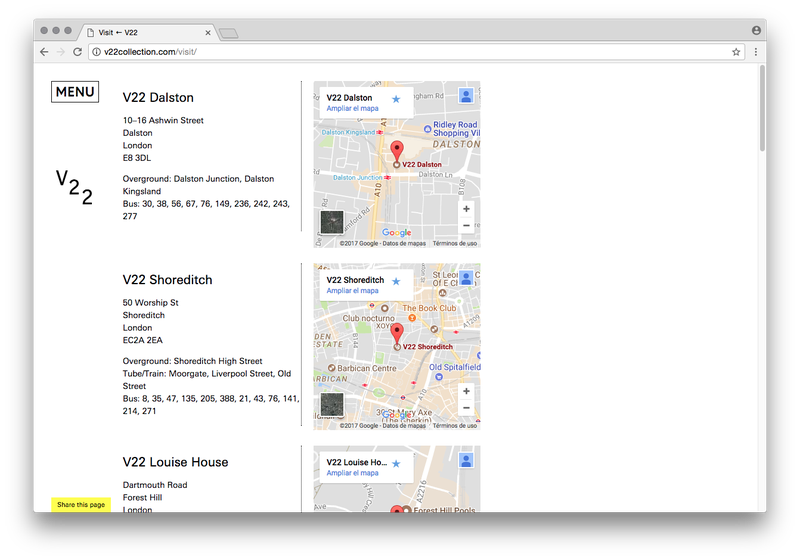Reload the page with the refresh icon

click(x=78, y=52)
